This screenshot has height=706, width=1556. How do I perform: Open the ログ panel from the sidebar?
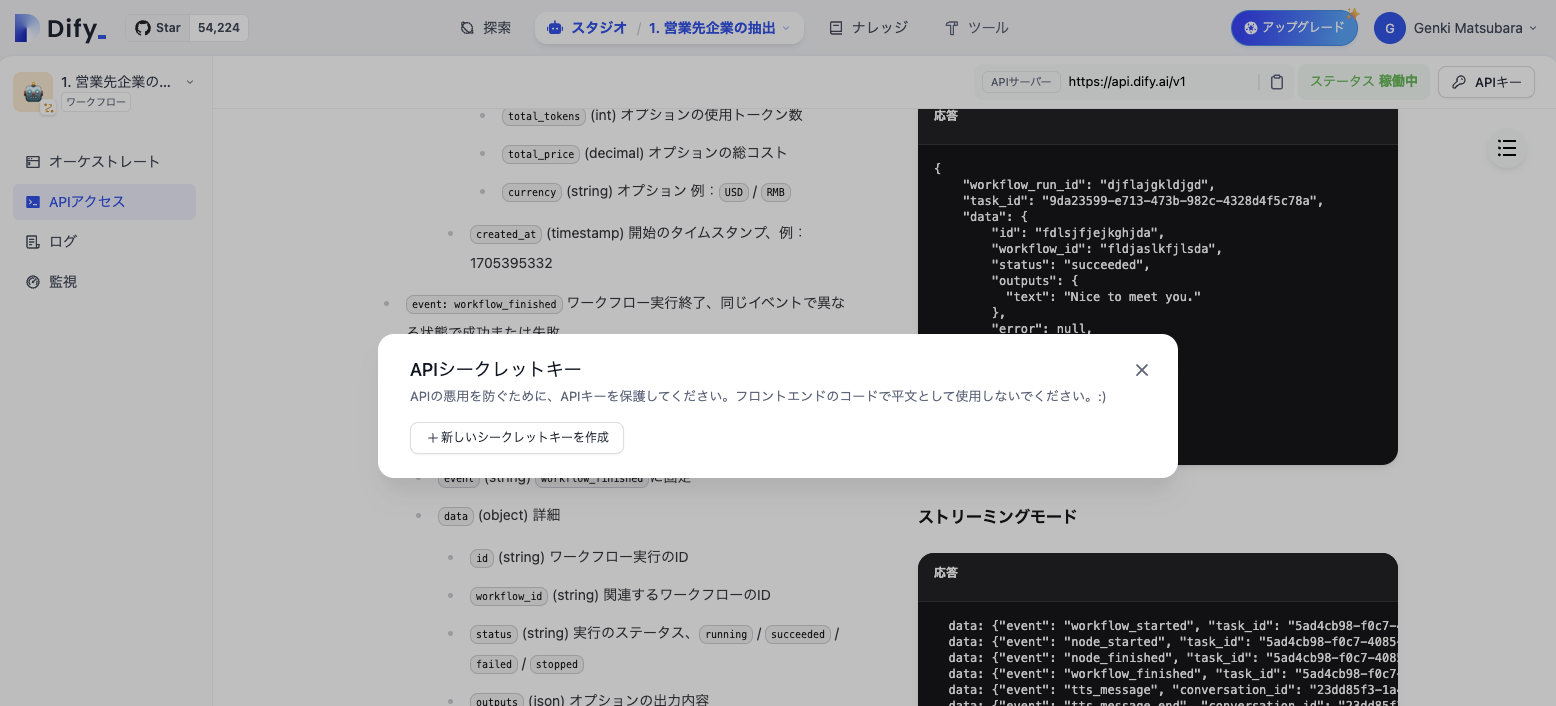click(62, 241)
